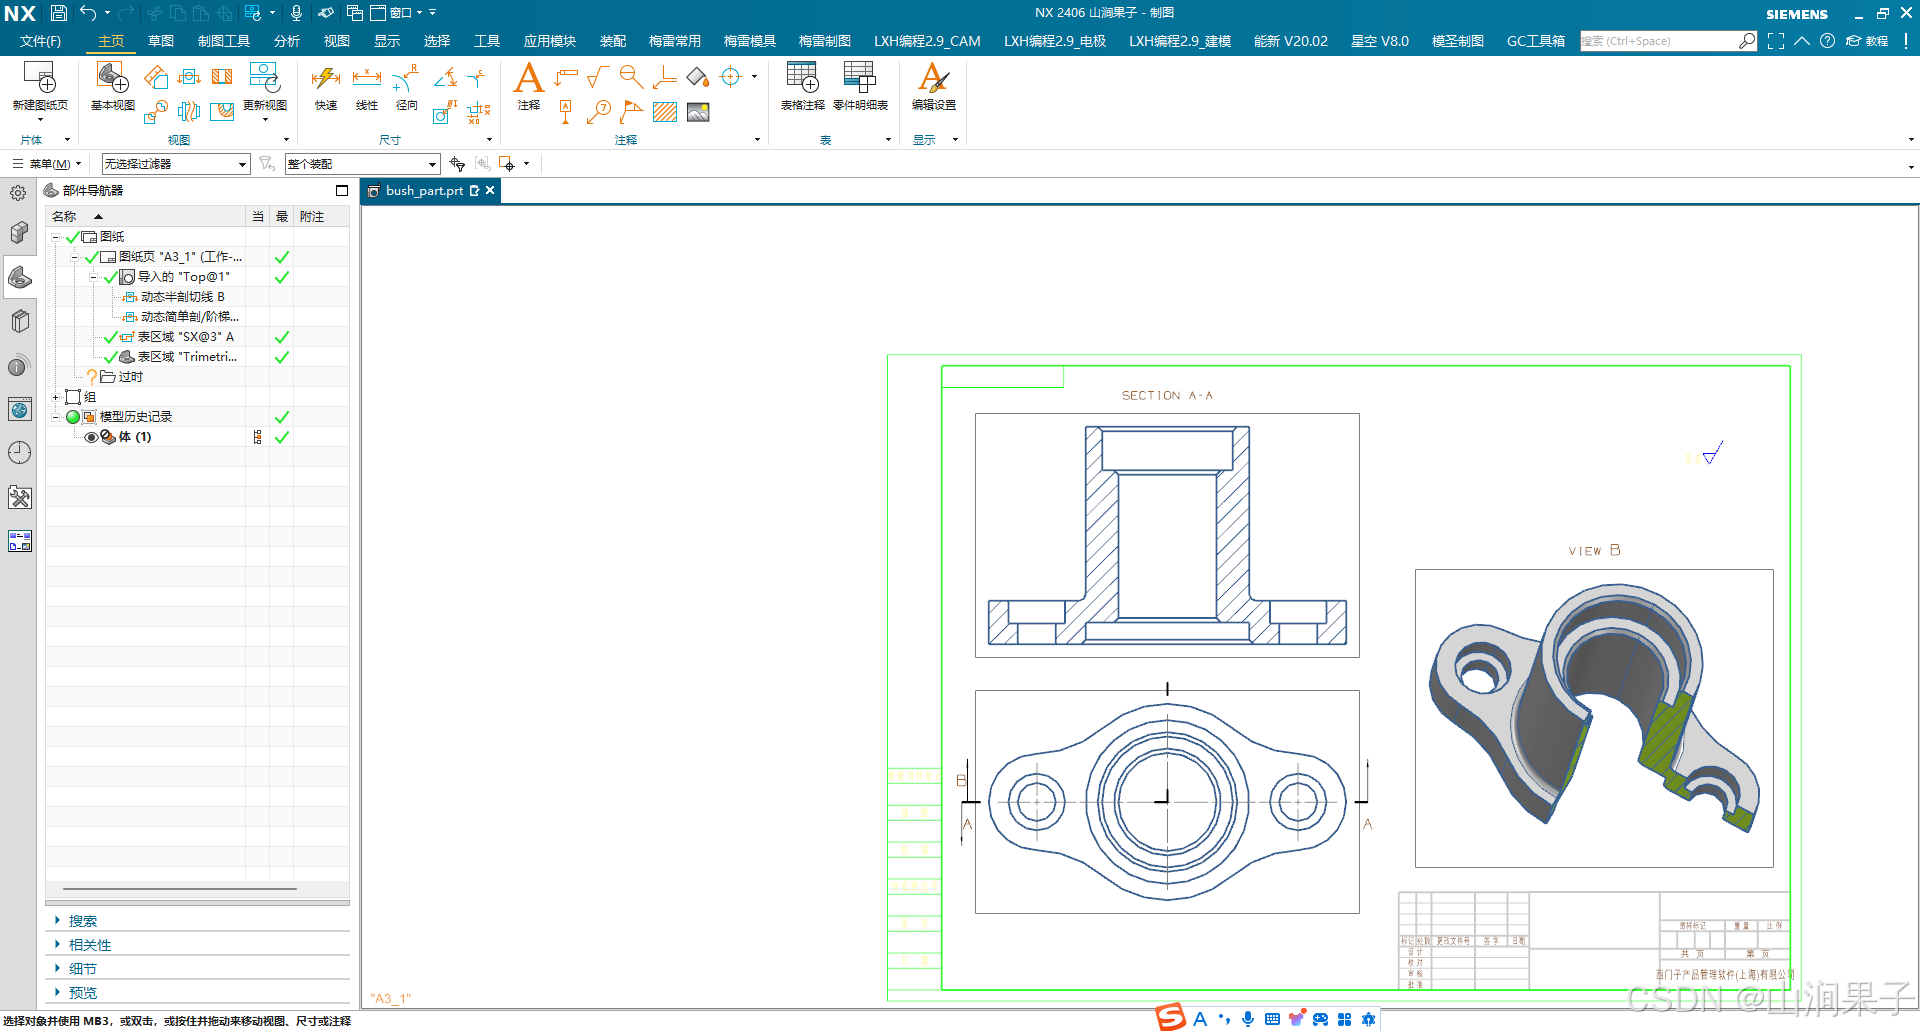
Task: Toggle check mark on 导入的 "Top@1" row
Action: coord(110,277)
